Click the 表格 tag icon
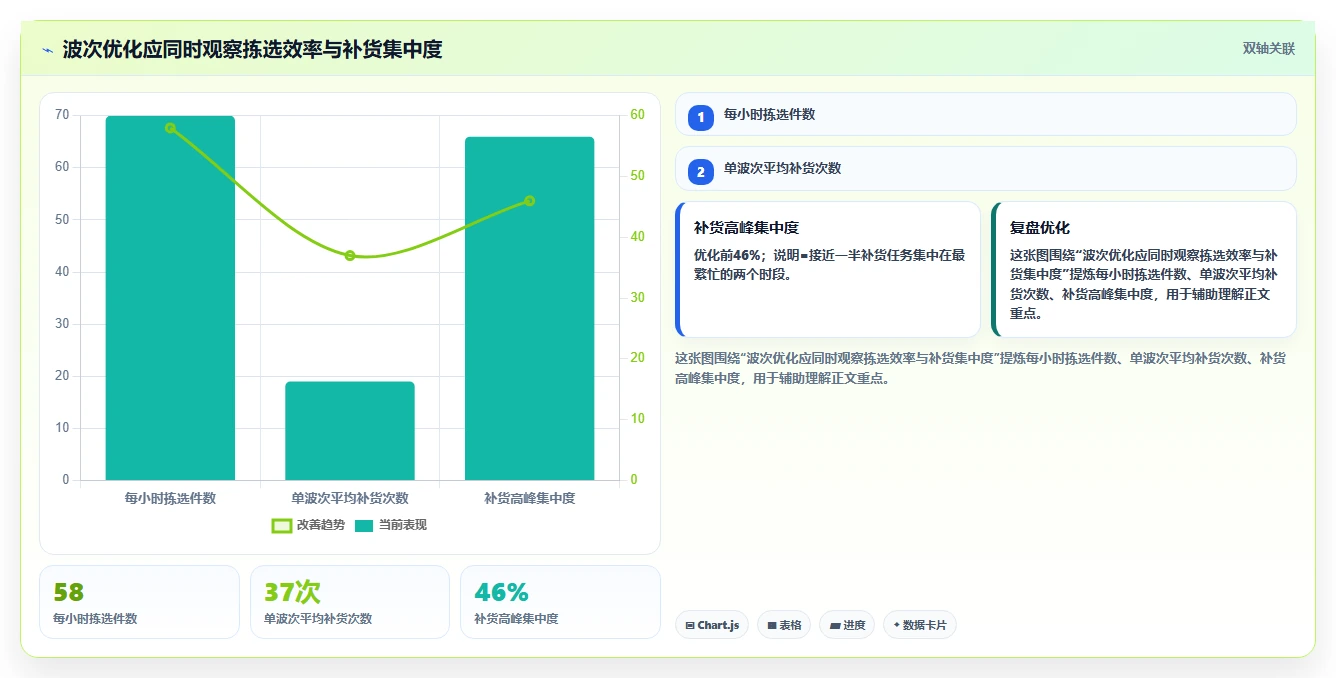Screen dimensions: 1336x678 click(x=772, y=626)
